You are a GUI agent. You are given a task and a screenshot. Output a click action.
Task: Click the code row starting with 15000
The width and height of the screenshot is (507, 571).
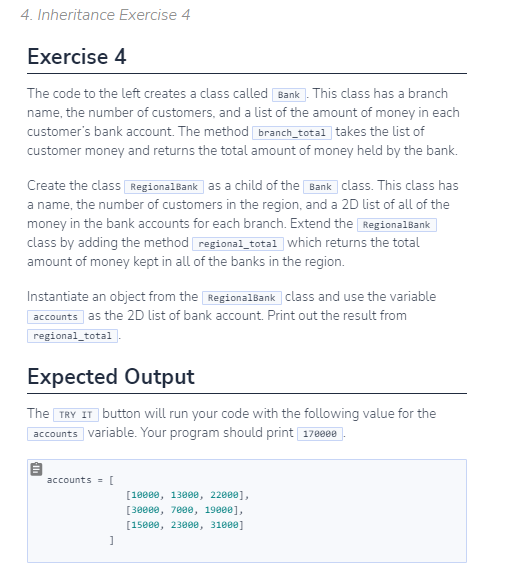(x=184, y=525)
